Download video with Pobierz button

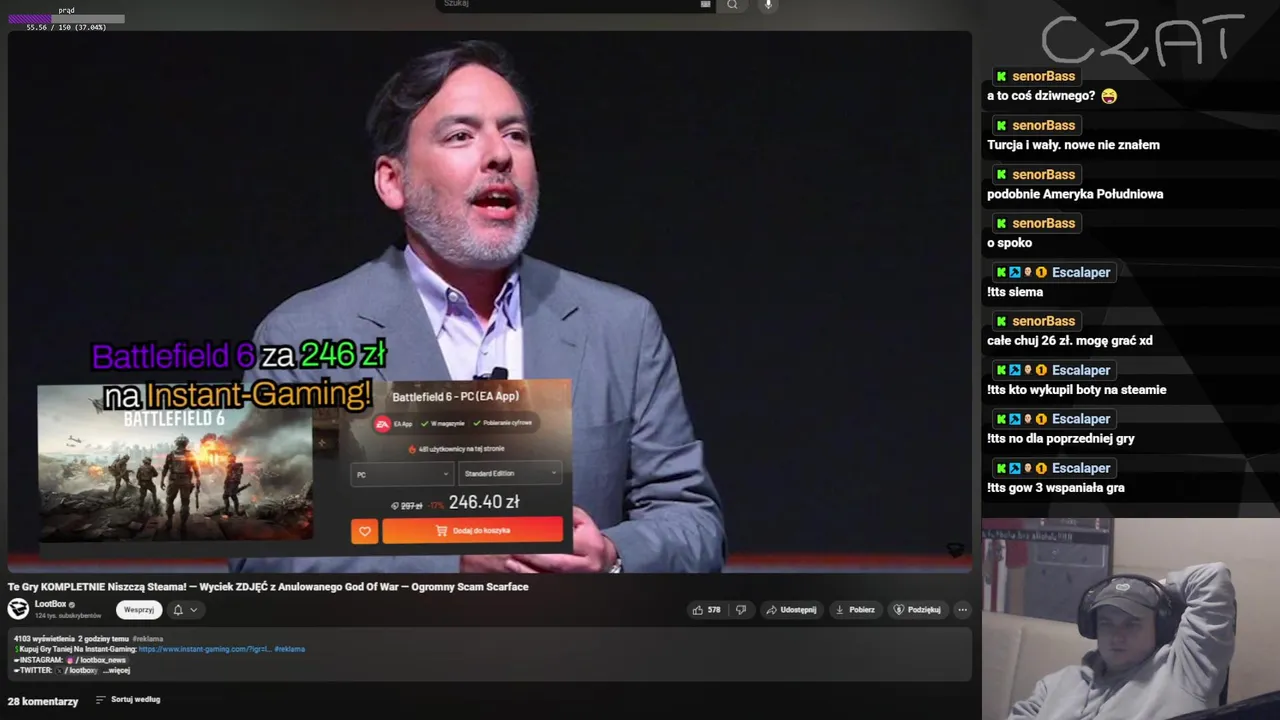tap(855, 609)
